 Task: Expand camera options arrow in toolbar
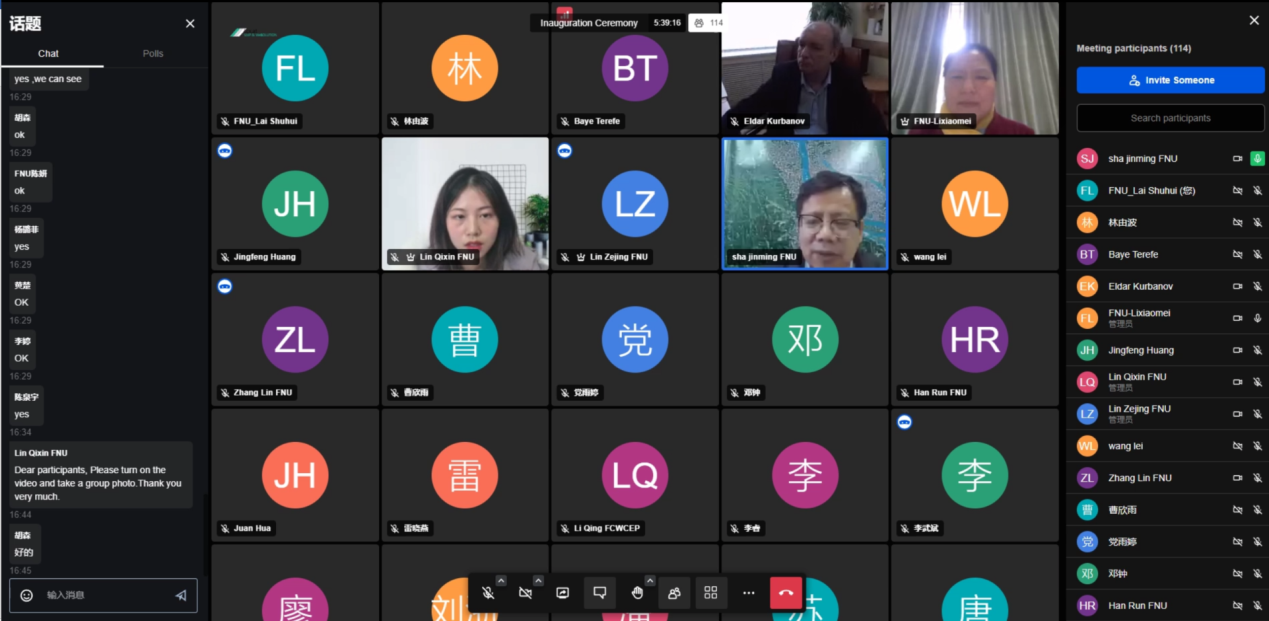pos(538,581)
